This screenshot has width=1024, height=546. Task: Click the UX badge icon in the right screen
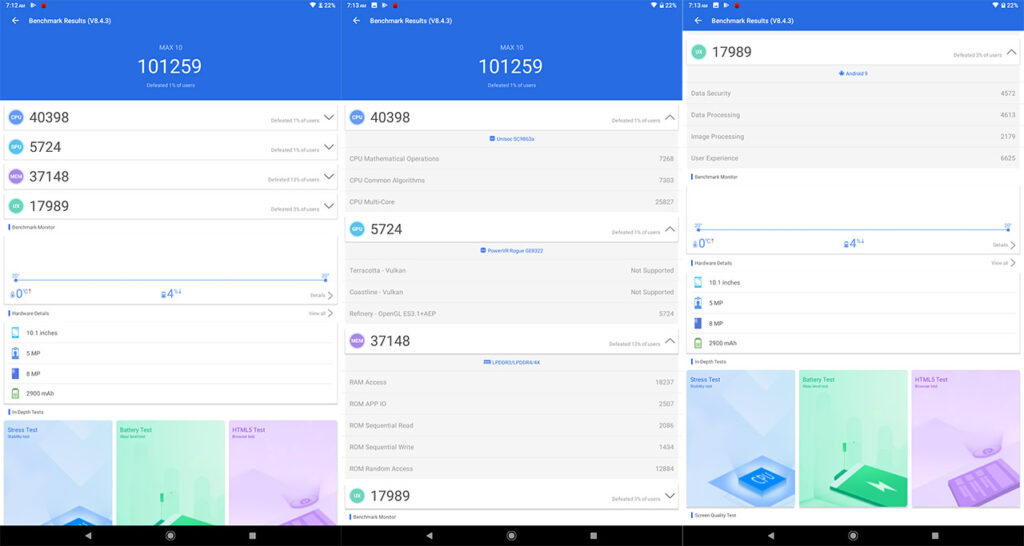[x=698, y=52]
